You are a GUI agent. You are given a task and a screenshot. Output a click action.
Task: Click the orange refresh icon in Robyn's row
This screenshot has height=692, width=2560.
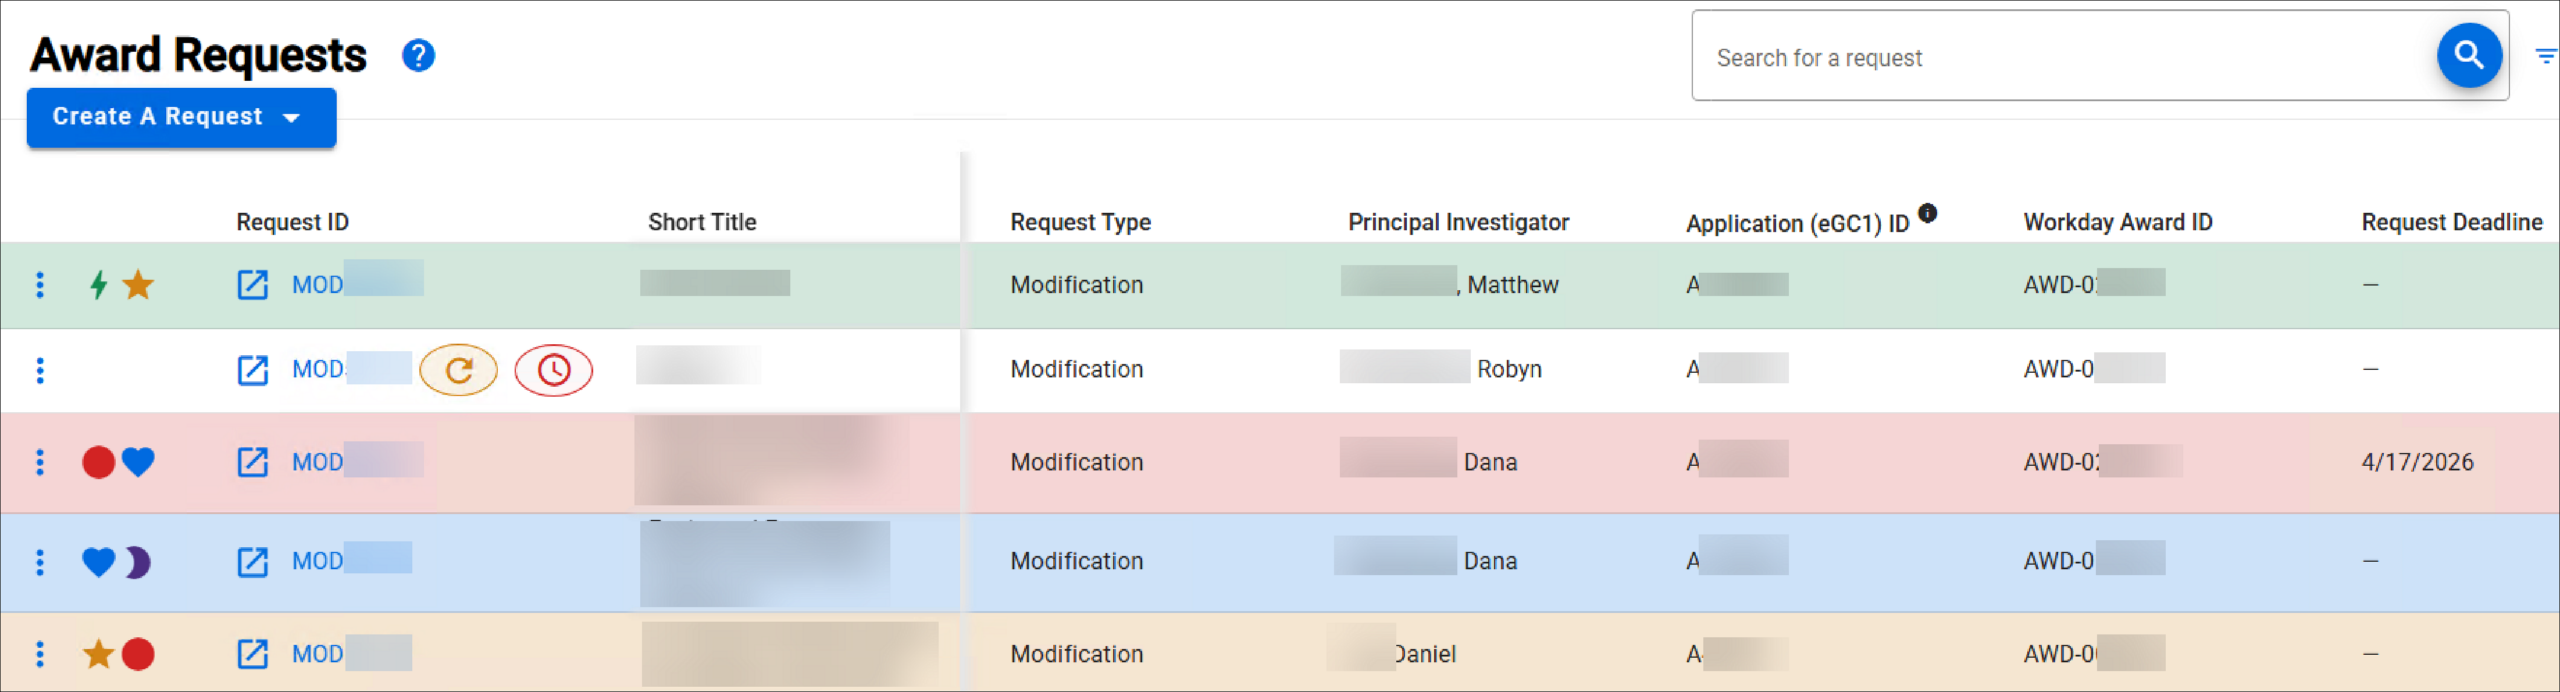458,370
